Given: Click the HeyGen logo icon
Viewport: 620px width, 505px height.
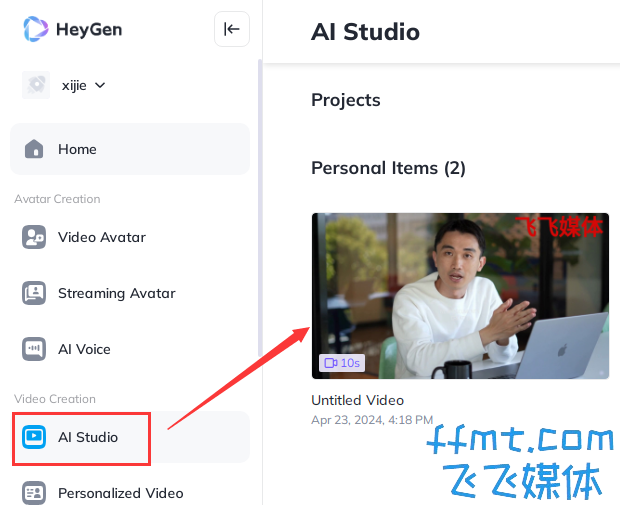Looking at the screenshot, I should 36,29.
